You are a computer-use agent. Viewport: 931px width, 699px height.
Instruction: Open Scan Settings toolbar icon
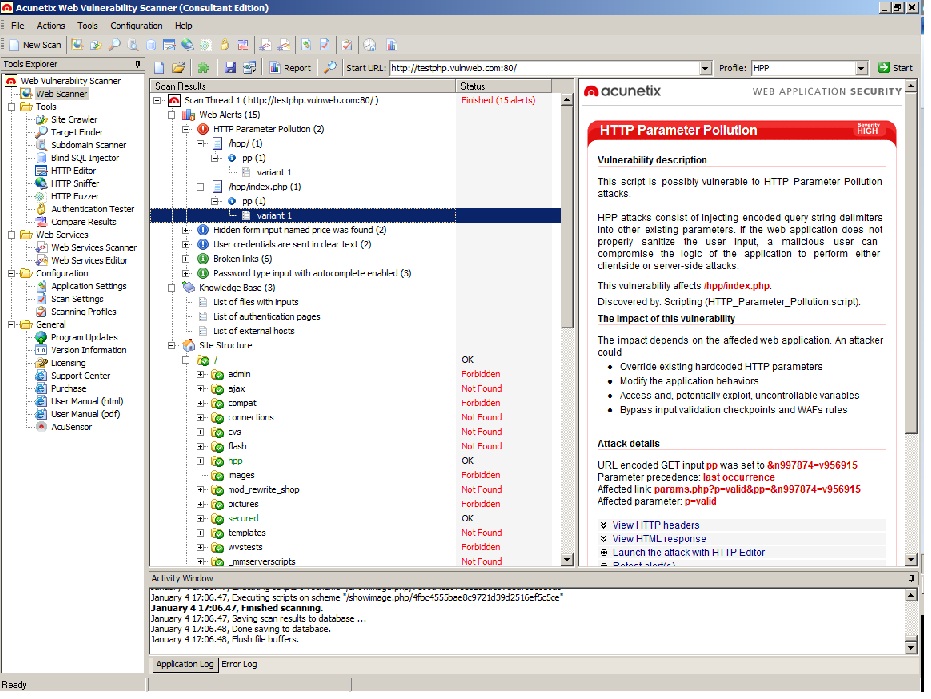point(325,45)
